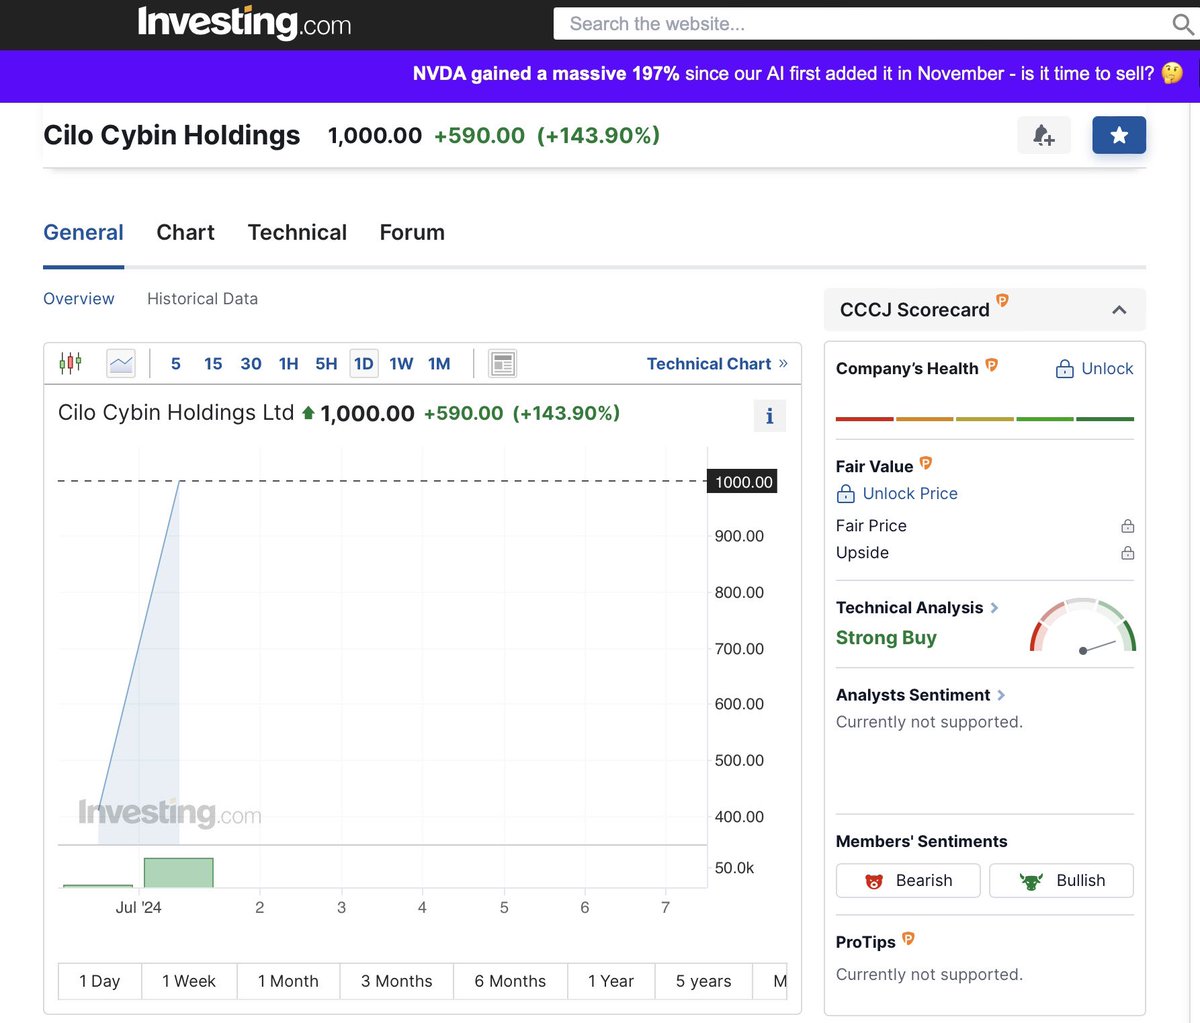Viewport: 1200px width, 1023px height.
Task: Select the 1D chart interval
Action: click(364, 364)
